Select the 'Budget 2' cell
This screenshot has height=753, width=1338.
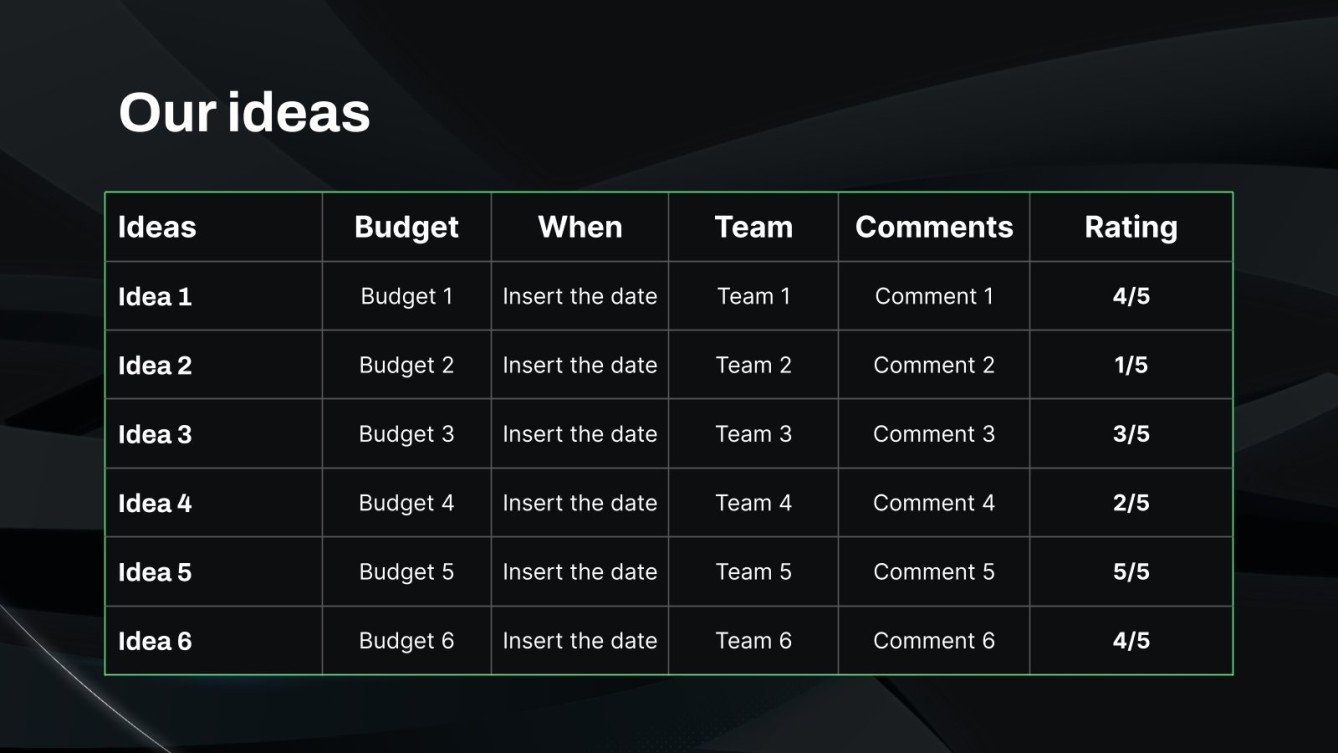(x=406, y=365)
